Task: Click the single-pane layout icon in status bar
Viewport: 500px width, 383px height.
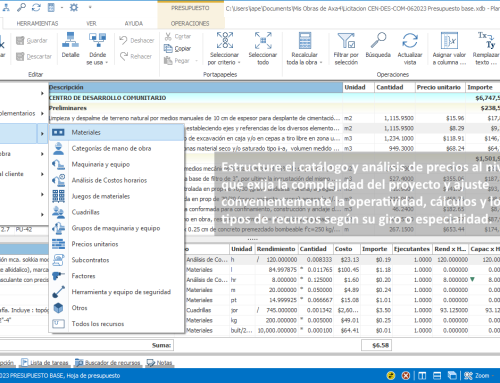Action: [x=422, y=376]
